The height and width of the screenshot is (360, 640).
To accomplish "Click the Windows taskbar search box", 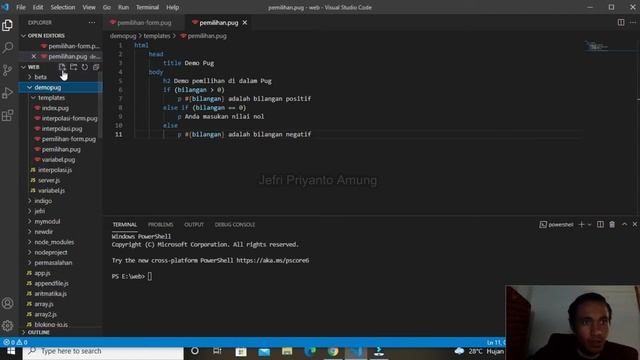I will tap(103, 351).
